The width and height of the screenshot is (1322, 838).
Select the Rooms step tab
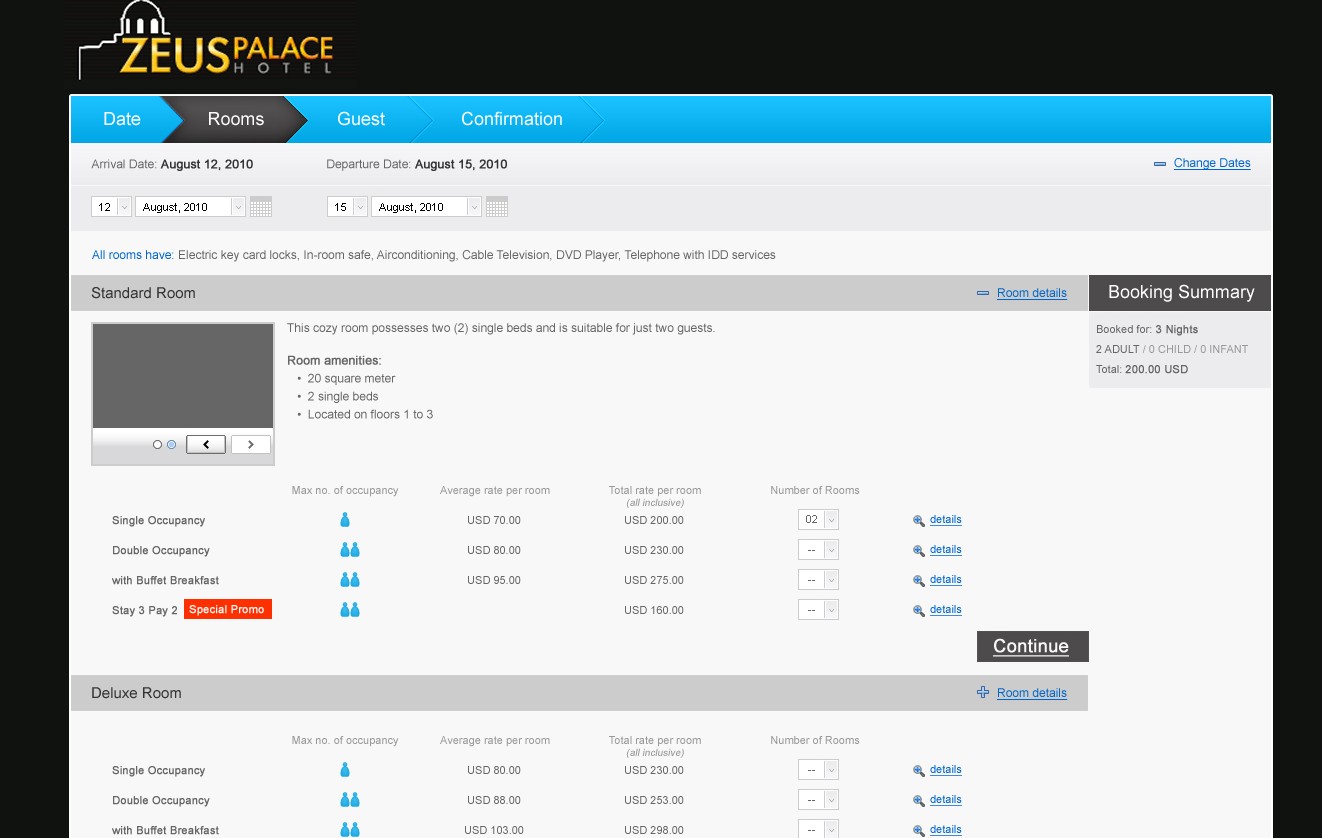pyautogui.click(x=236, y=119)
